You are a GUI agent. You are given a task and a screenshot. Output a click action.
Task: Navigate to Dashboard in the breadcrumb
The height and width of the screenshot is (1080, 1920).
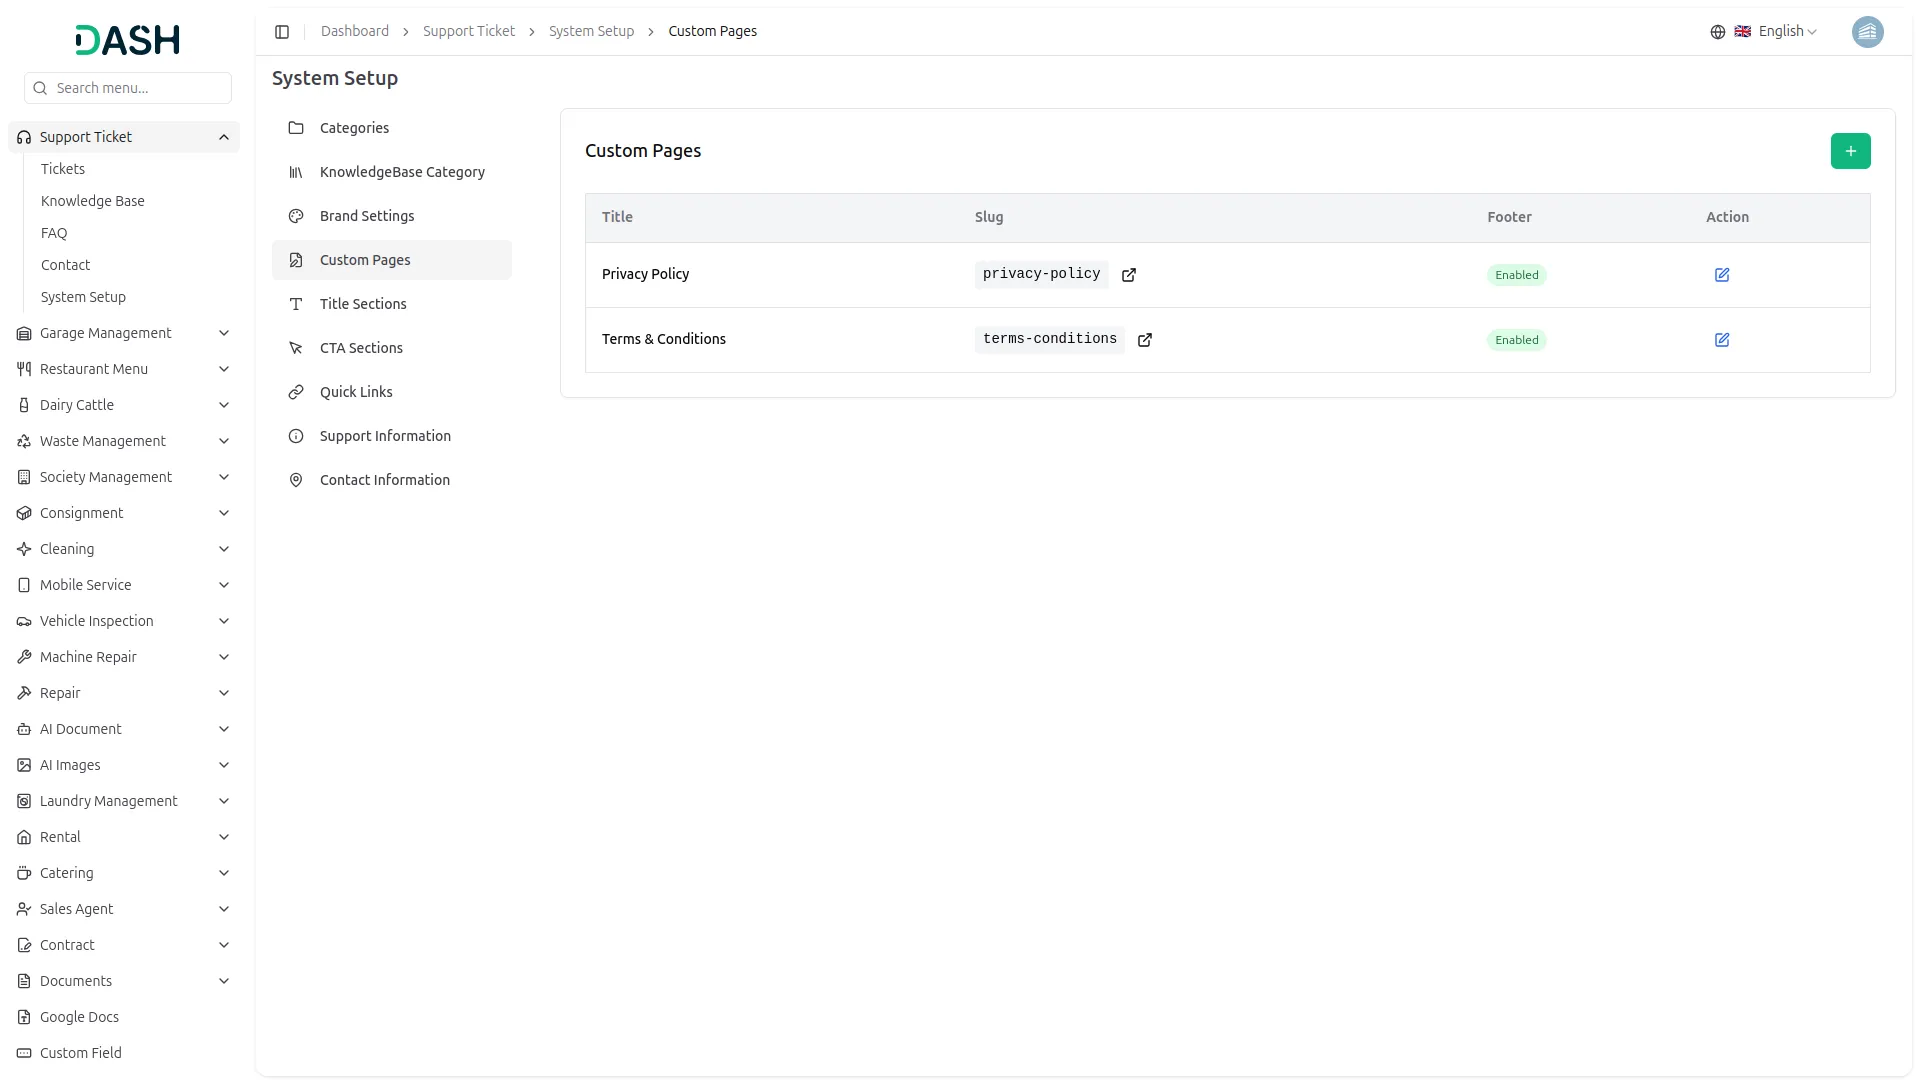tap(354, 32)
